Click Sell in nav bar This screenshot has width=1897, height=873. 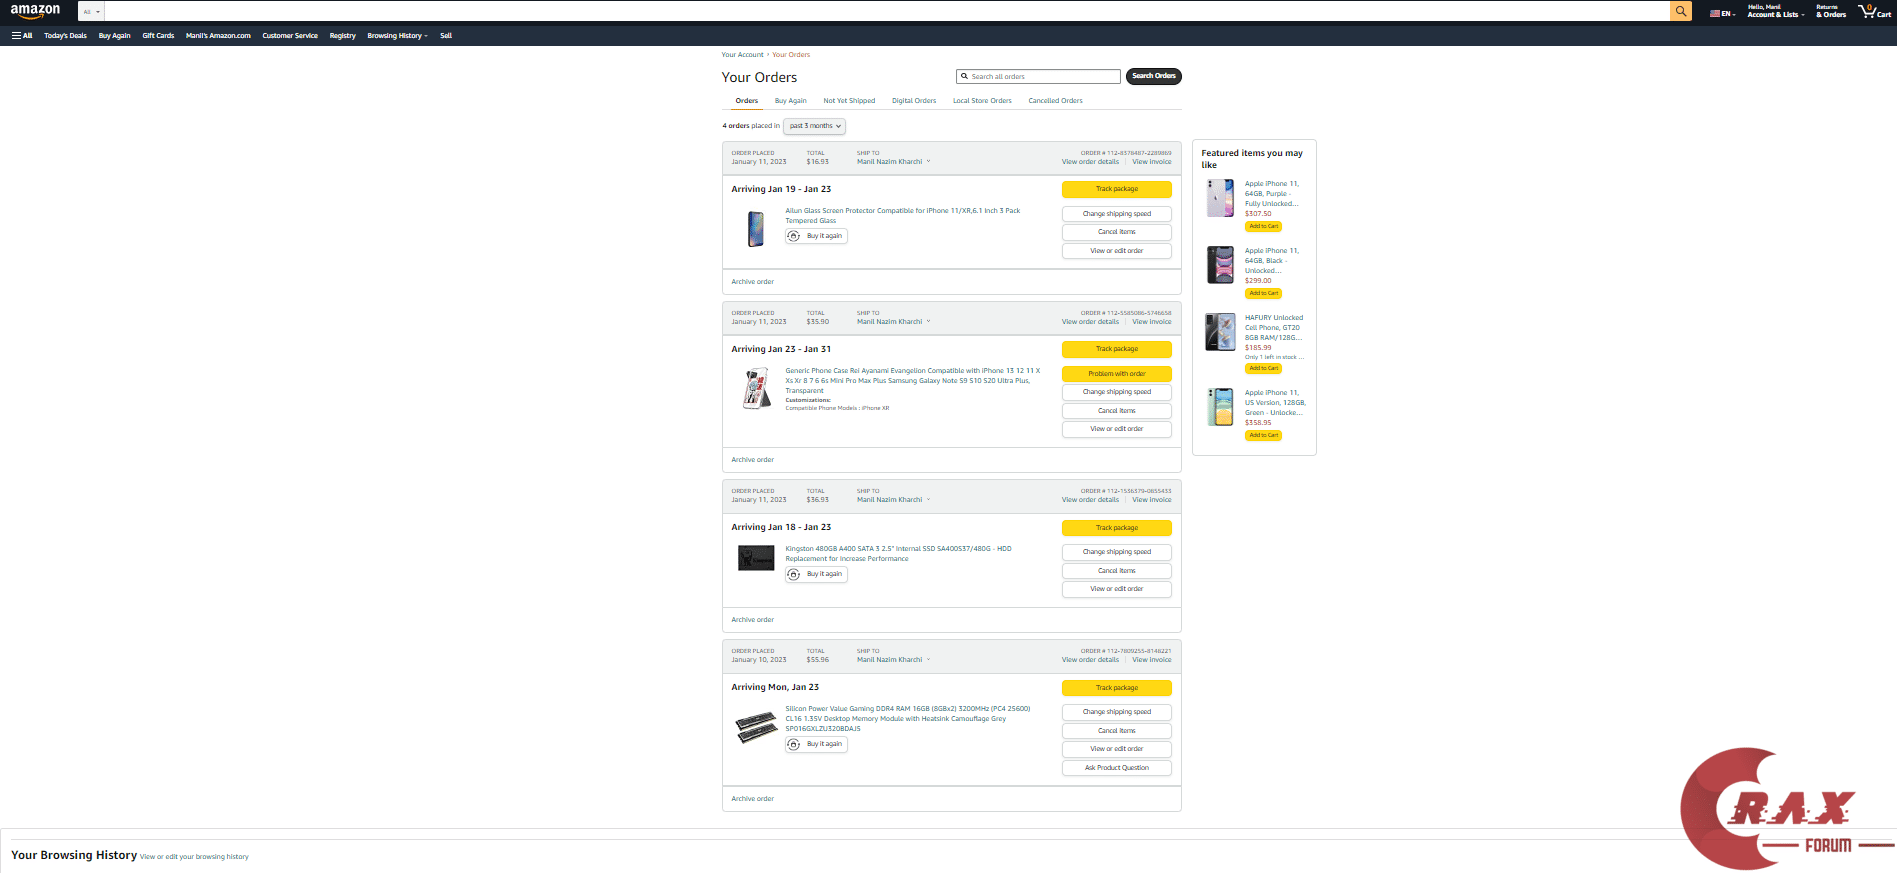[x=446, y=35]
